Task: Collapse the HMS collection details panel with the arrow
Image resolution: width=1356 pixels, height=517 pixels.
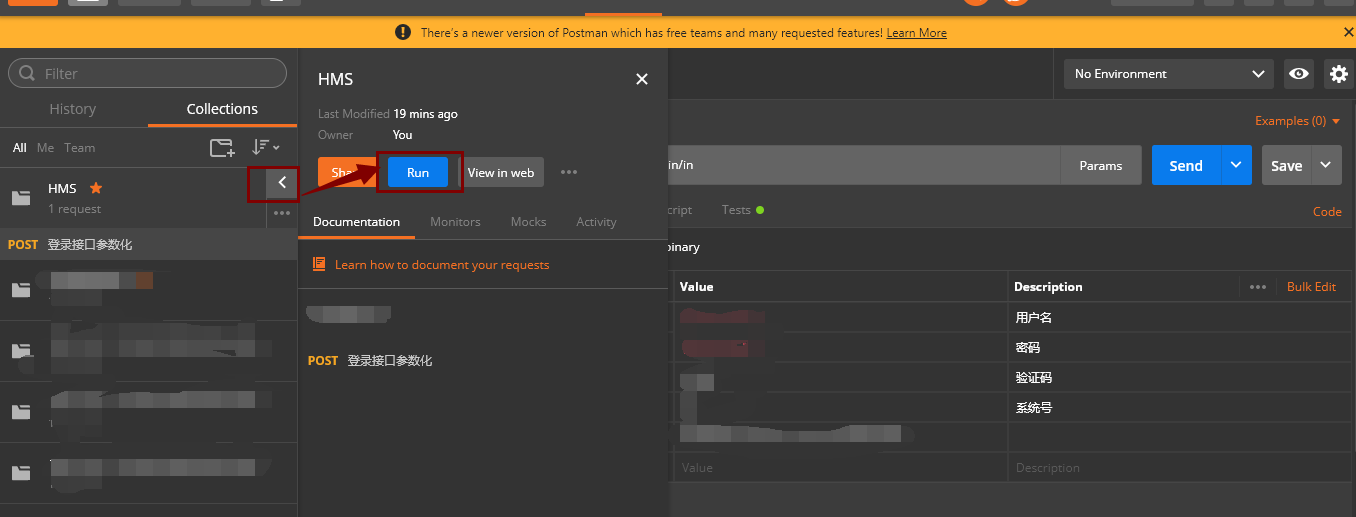Action: coord(282,182)
